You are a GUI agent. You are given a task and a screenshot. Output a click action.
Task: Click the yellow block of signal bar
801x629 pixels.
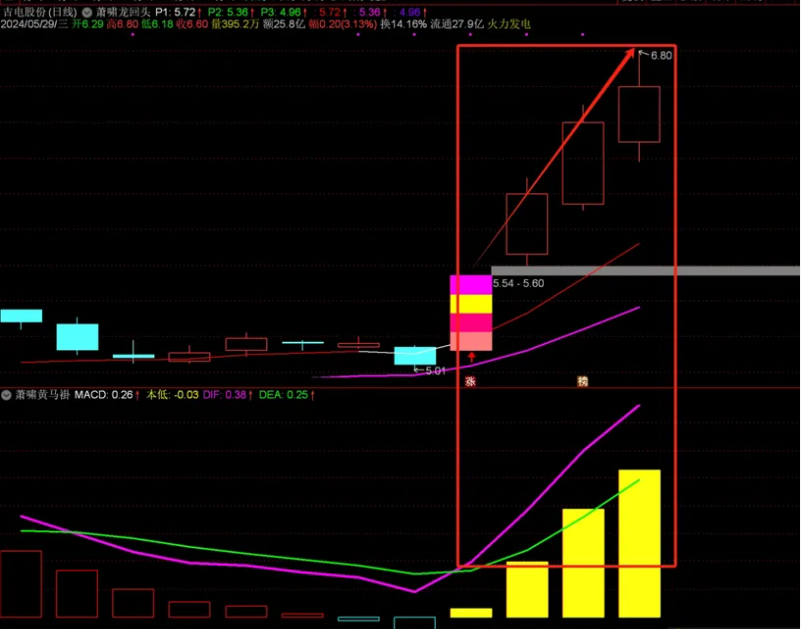tap(471, 304)
